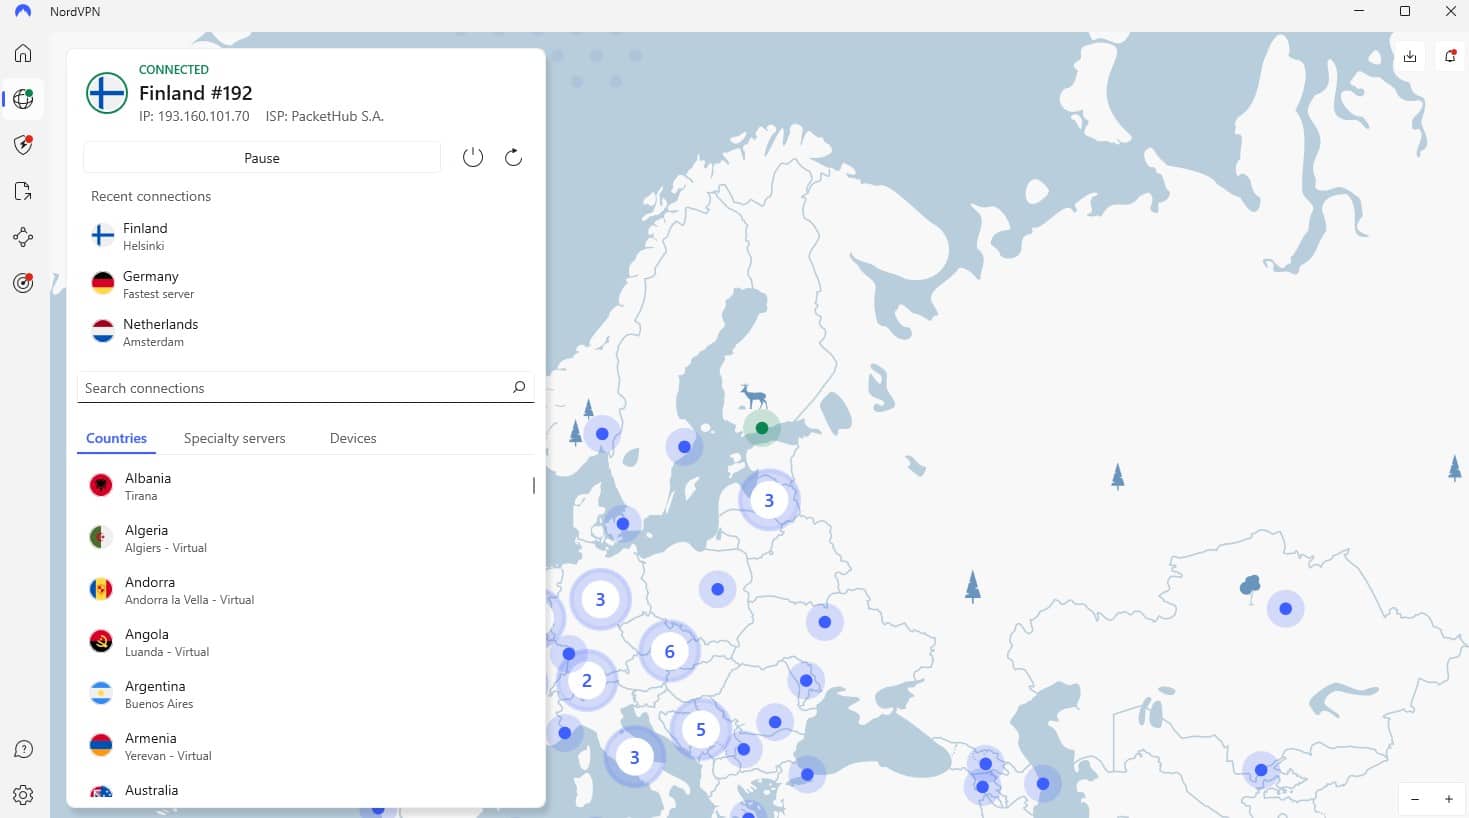Screen dimensions: 1469x818
Task: Switch to the Devices tab
Action: [353, 438]
